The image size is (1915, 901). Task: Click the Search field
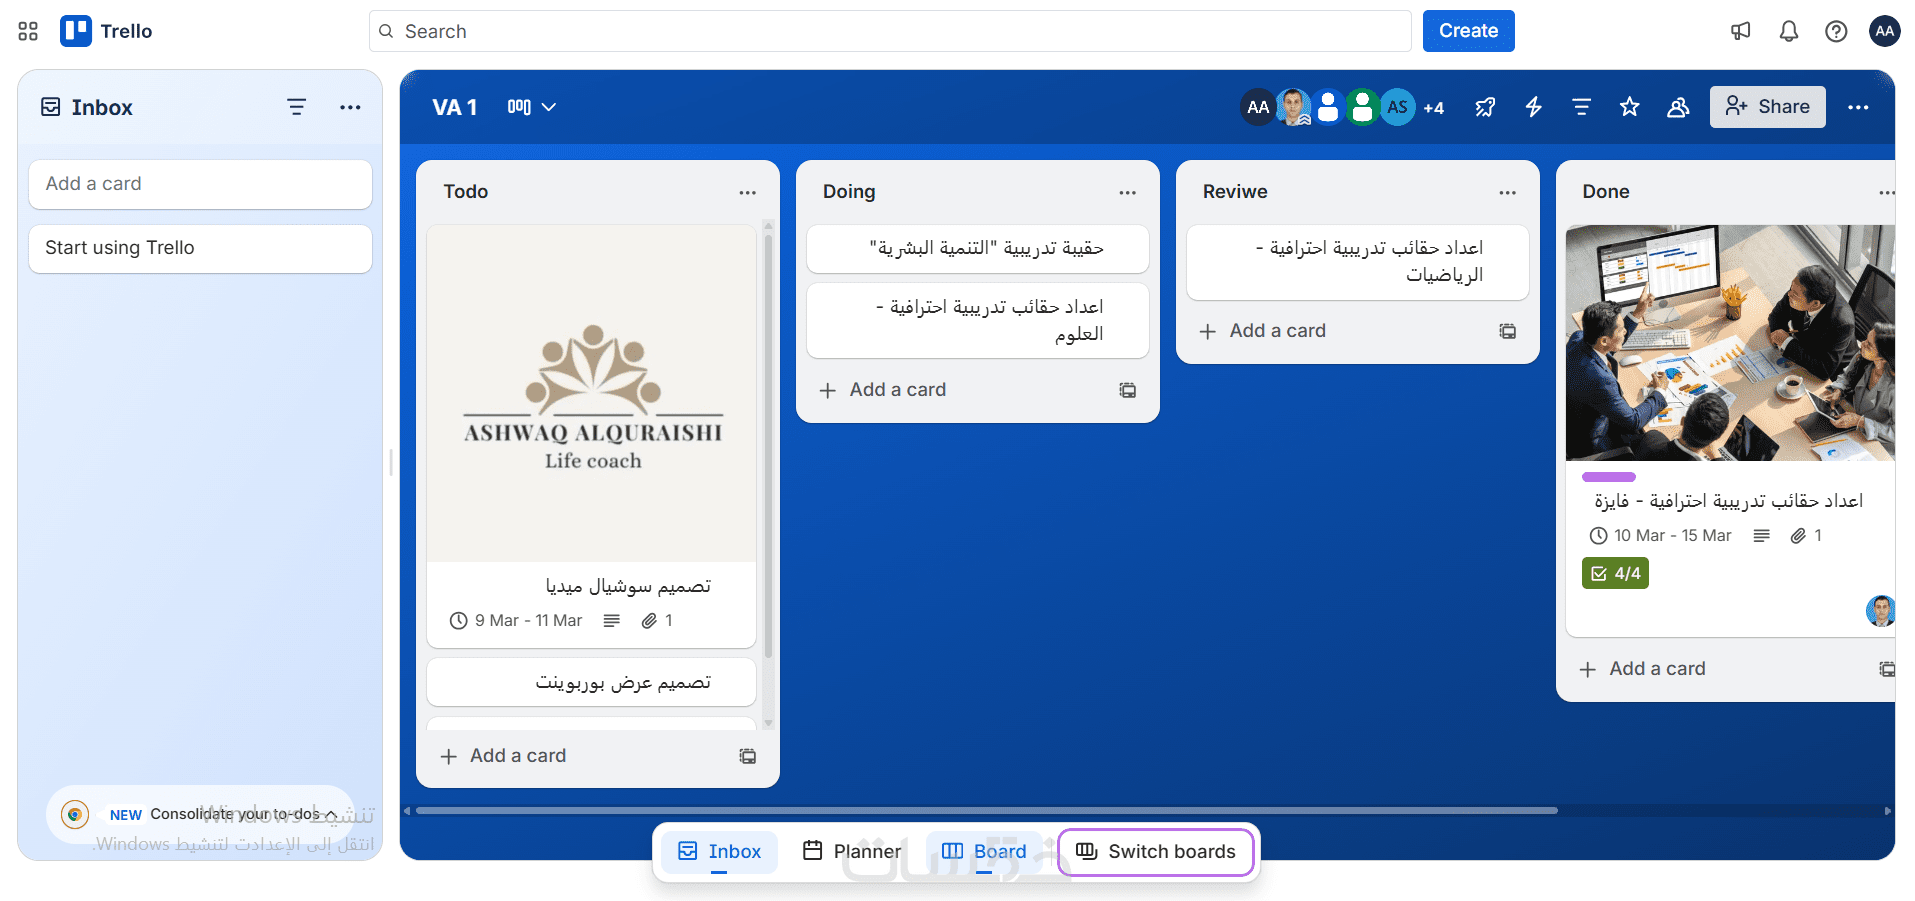pyautogui.click(x=890, y=31)
